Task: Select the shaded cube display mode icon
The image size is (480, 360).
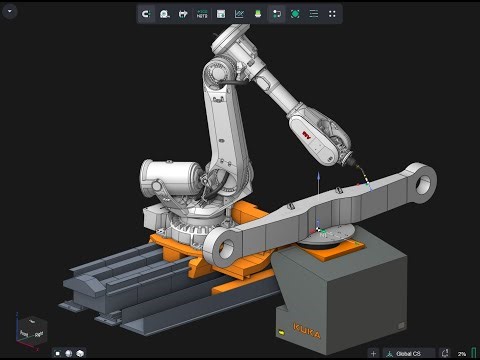Action: coord(80,353)
